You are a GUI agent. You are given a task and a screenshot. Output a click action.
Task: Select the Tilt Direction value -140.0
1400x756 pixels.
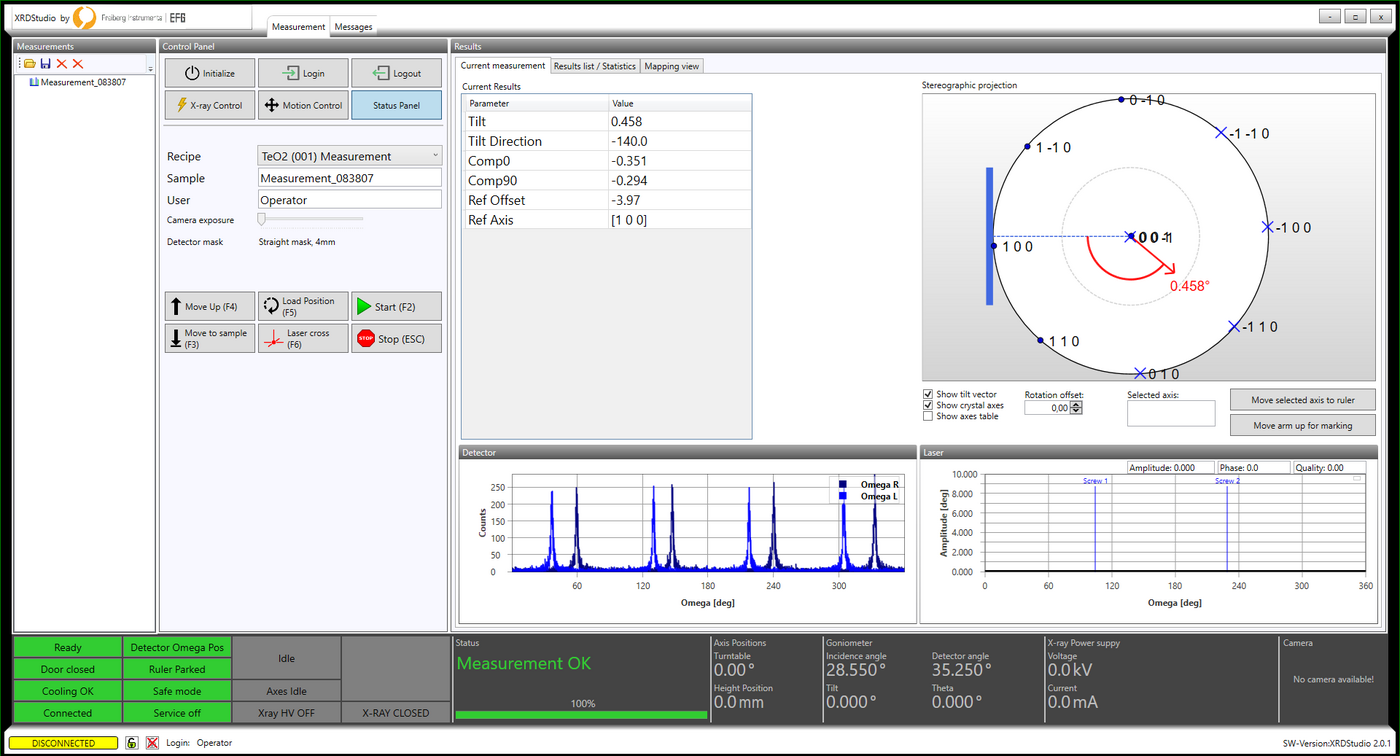679,141
